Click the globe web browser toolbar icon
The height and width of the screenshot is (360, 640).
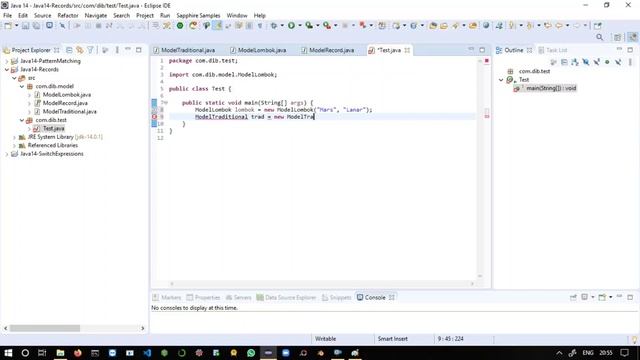click(x=486, y=26)
